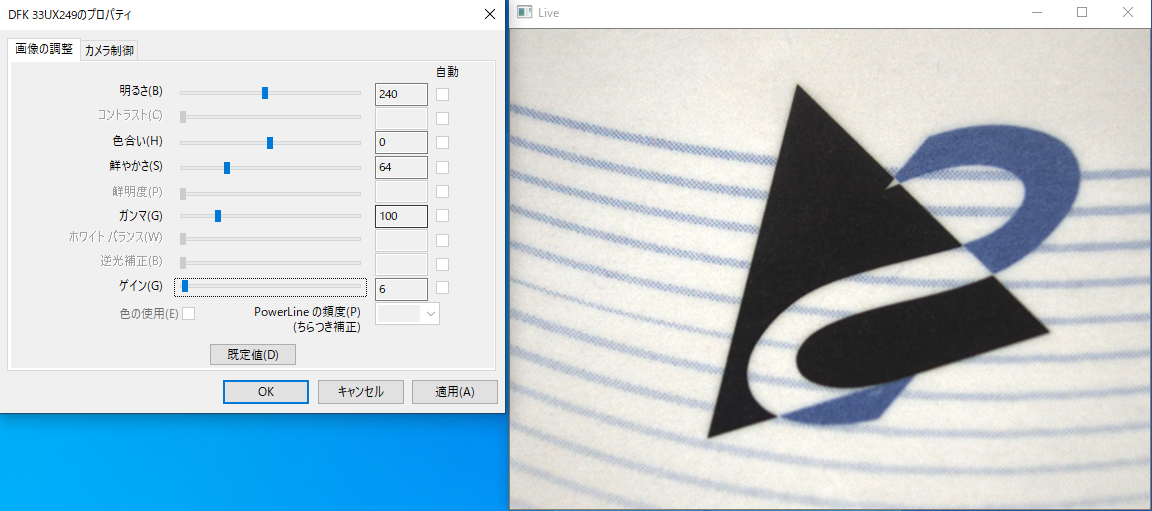The image size is (1152, 511).
Task: Click the 色合い(H) hue slider handle
Action: click(x=270, y=142)
